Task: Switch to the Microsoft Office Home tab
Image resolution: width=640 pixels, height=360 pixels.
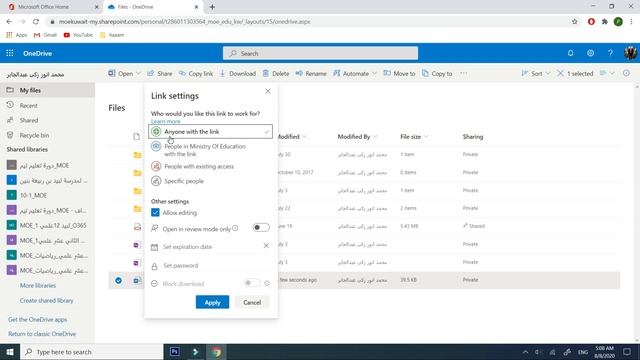Action: pos(52,7)
